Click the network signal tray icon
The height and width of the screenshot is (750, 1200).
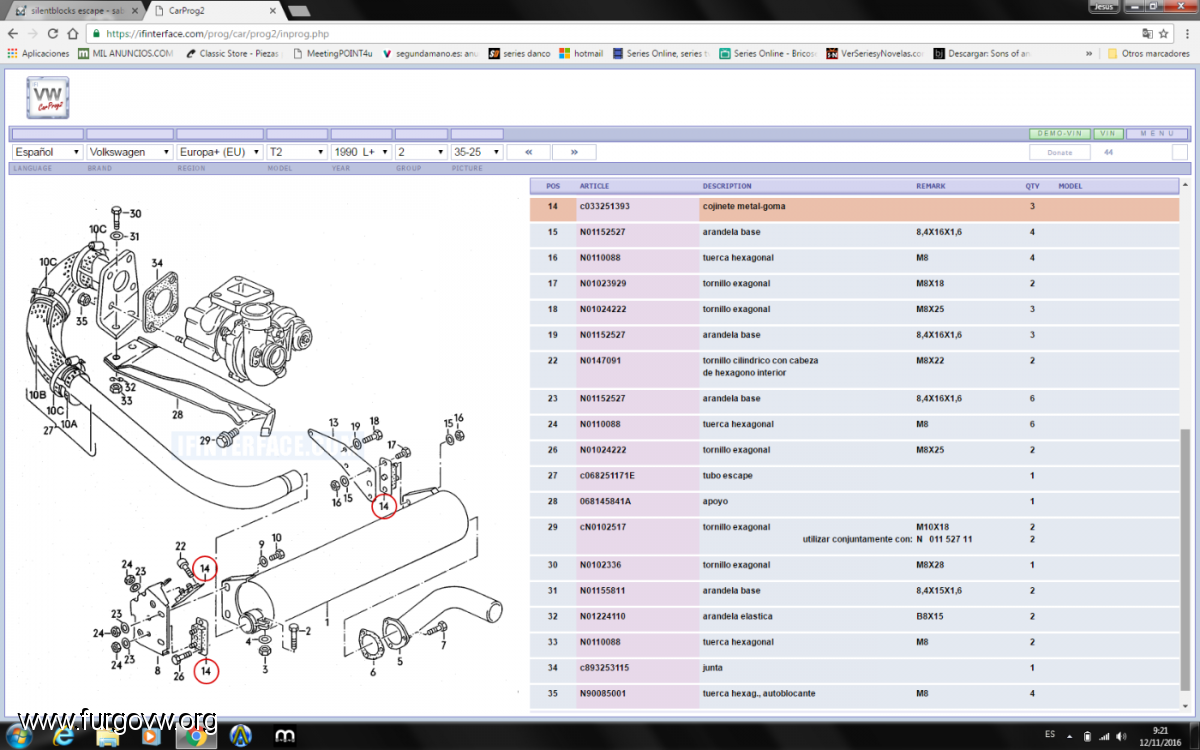(1105, 736)
